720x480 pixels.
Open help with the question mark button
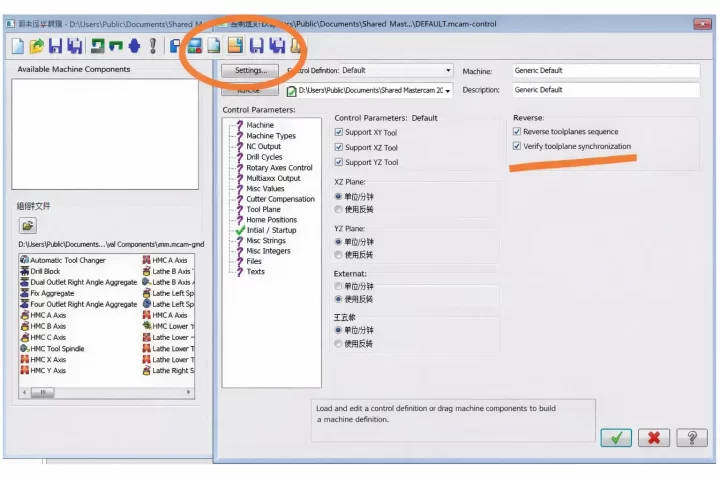click(x=692, y=438)
